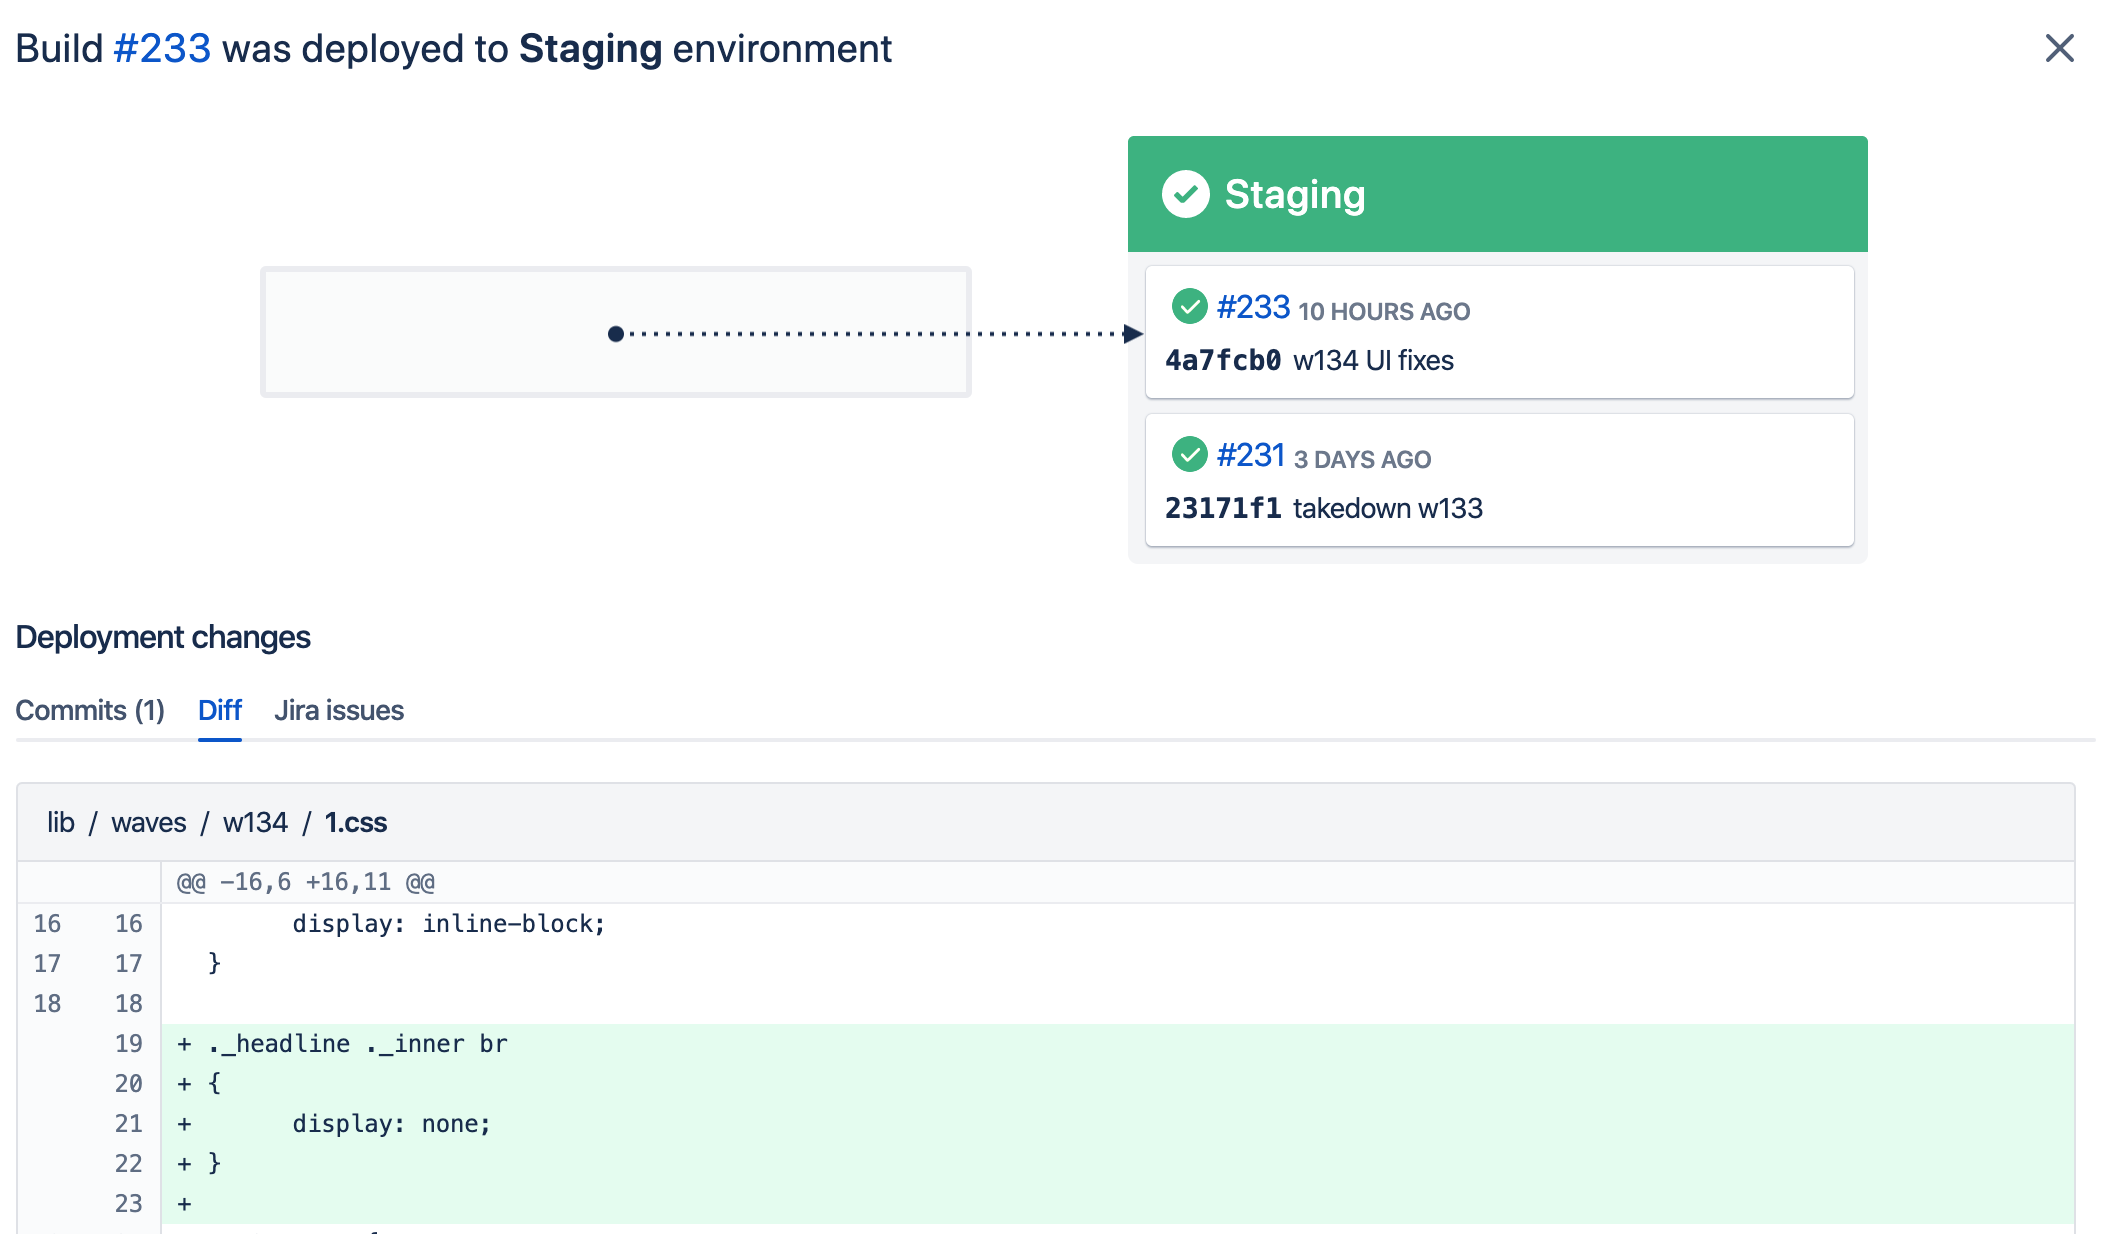Select the success check icon next to build #231
Screen dimensions: 2104x1234
coord(1188,455)
